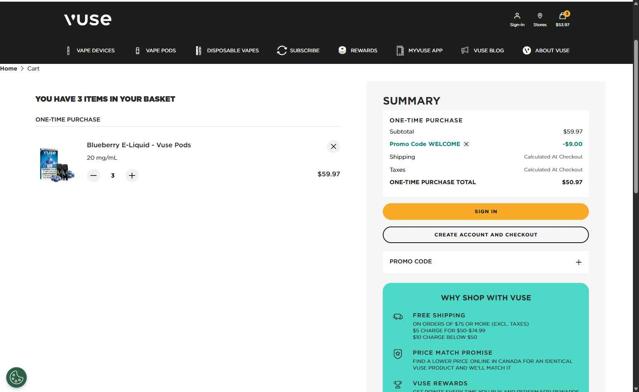Click Blueberry E-Liquid - Vuse Pods title
The width and height of the screenshot is (639, 392).
tap(139, 145)
